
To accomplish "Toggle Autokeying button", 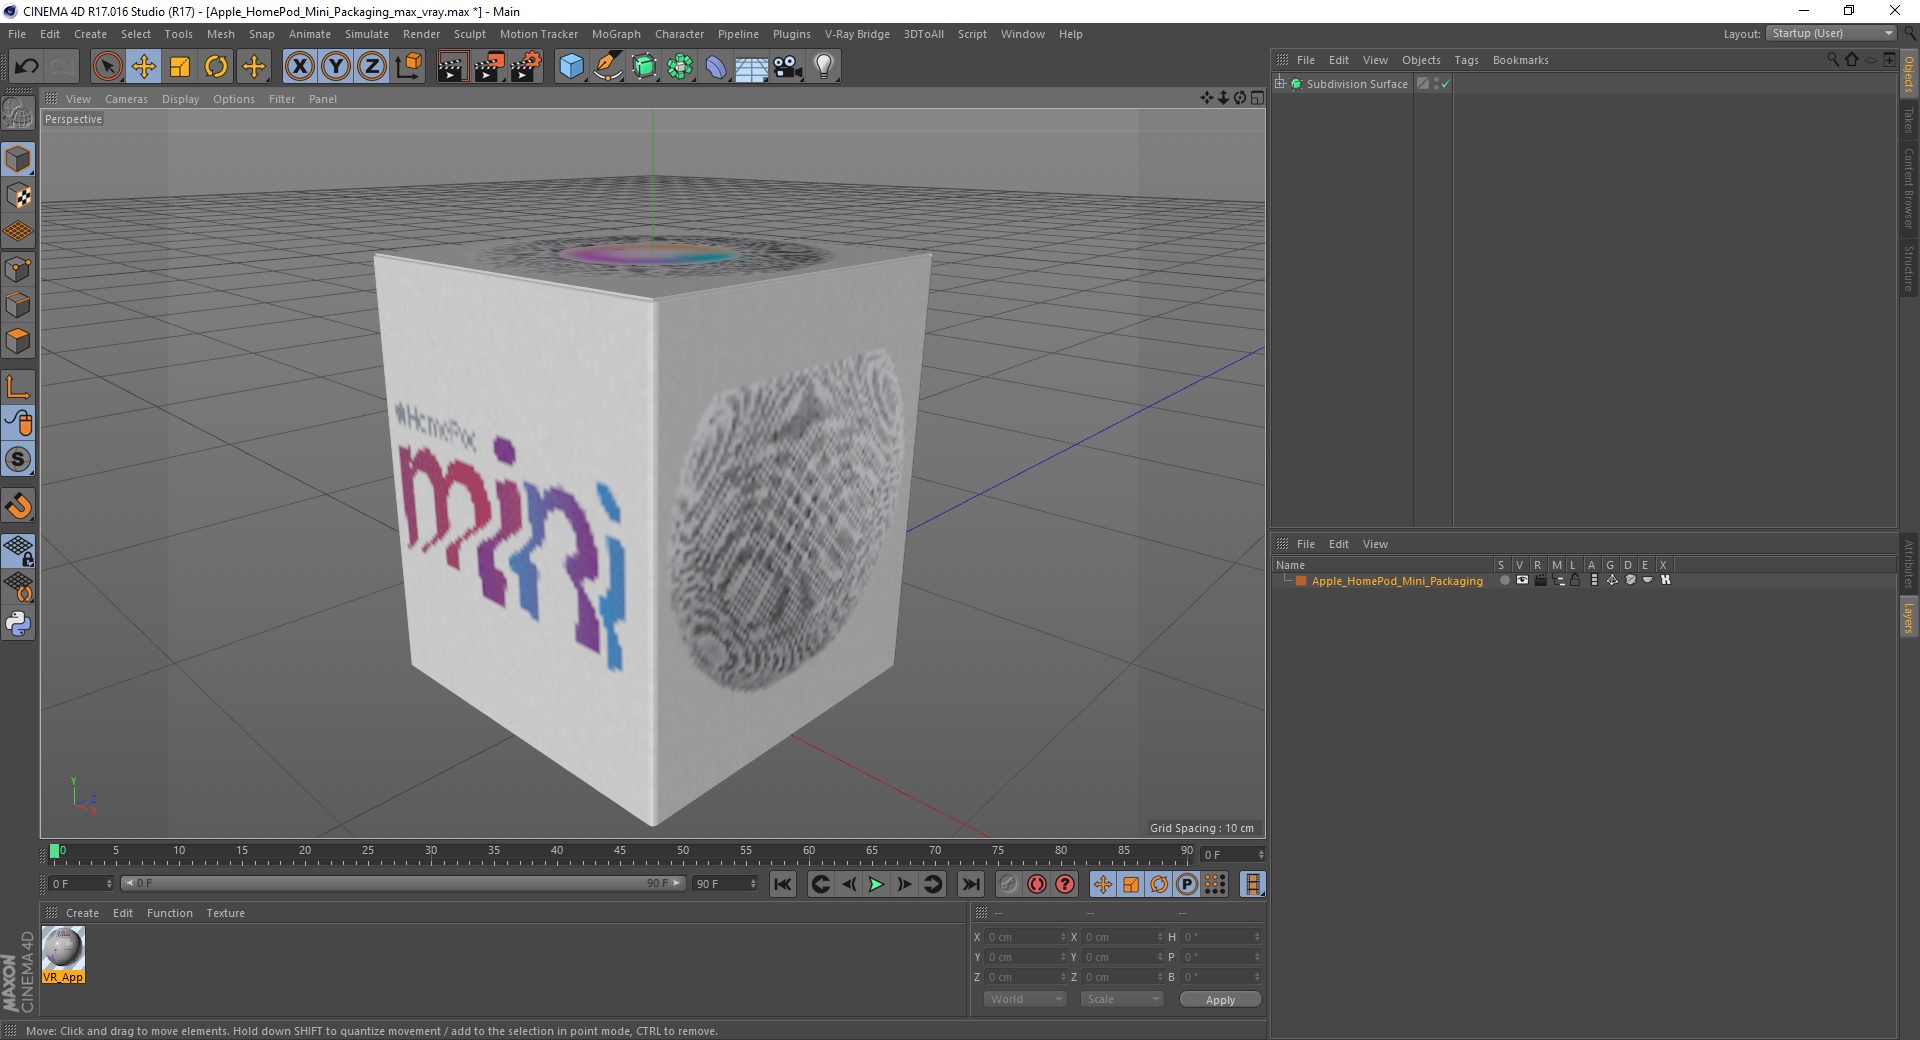I will point(1037,884).
